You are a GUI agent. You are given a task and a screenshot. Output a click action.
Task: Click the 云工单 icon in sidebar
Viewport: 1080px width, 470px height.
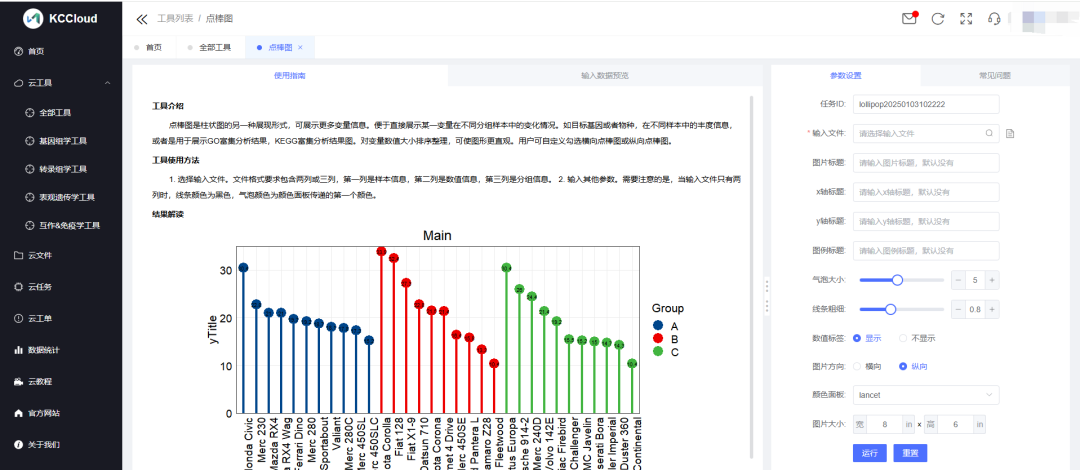coord(19,318)
